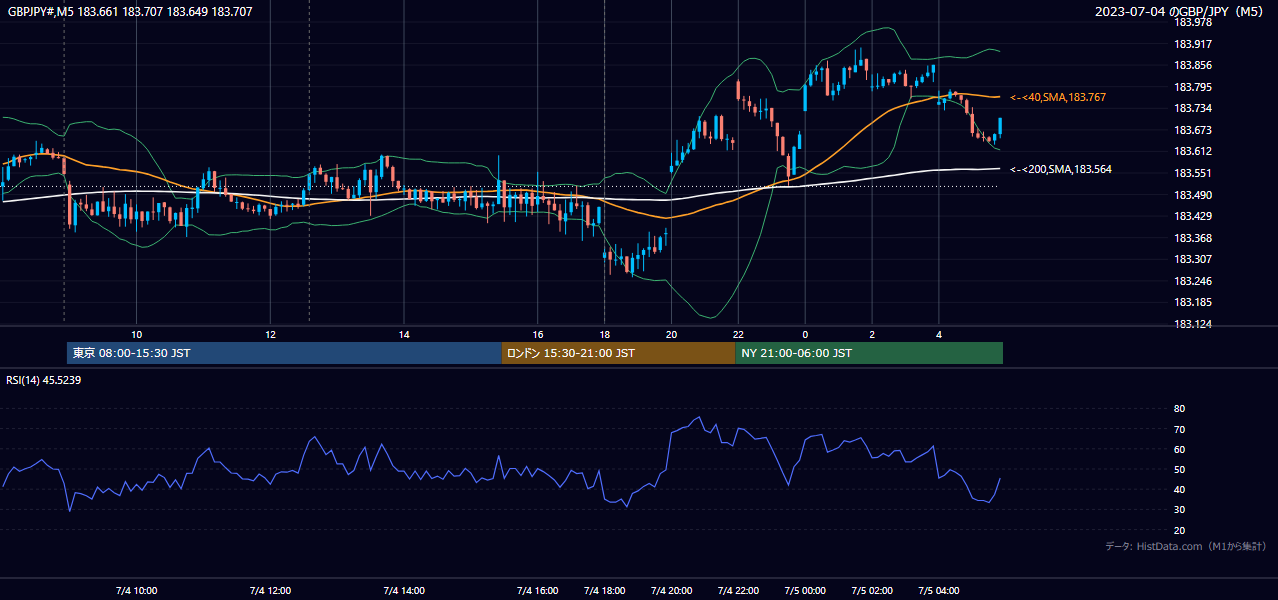Click the 7/5 02:00 date label

click(872, 591)
